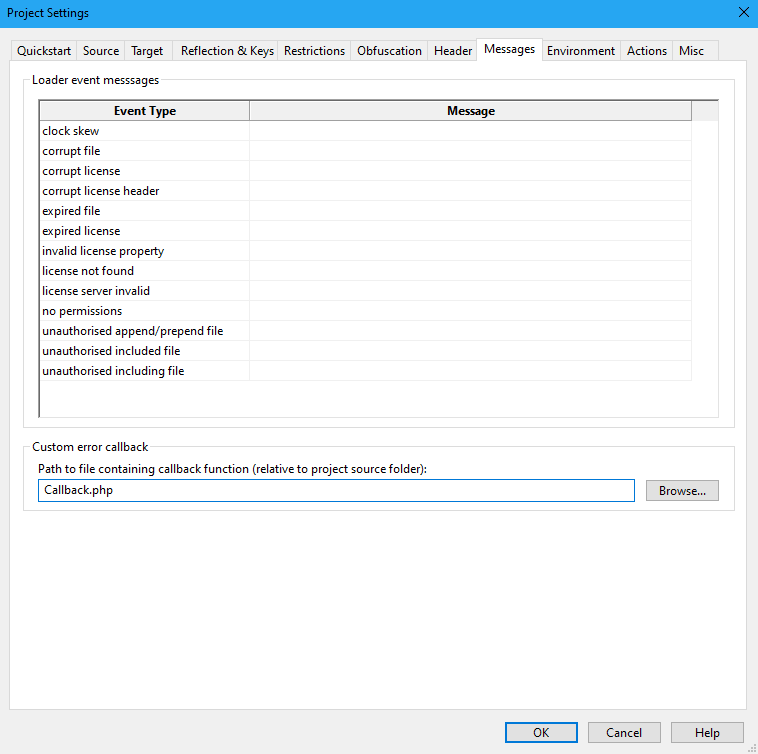Image resolution: width=758 pixels, height=754 pixels.
Task: Open the Header tab
Action: coord(452,51)
